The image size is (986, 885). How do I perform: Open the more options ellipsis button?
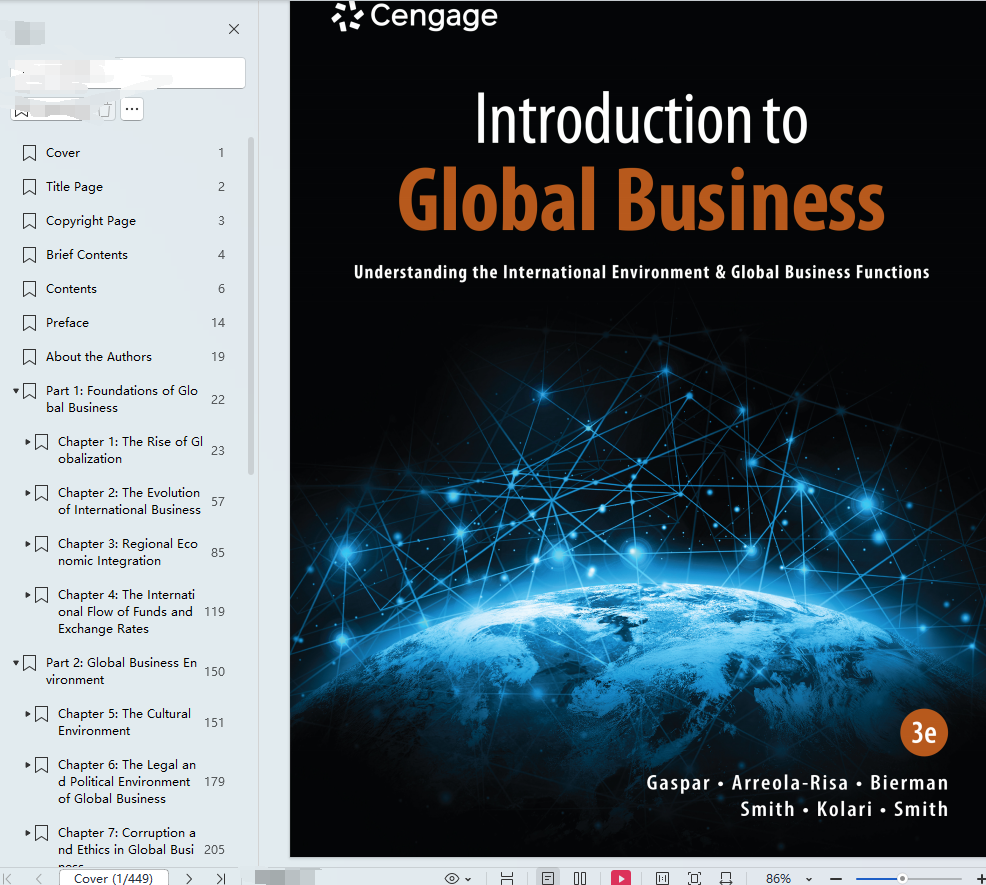point(131,109)
